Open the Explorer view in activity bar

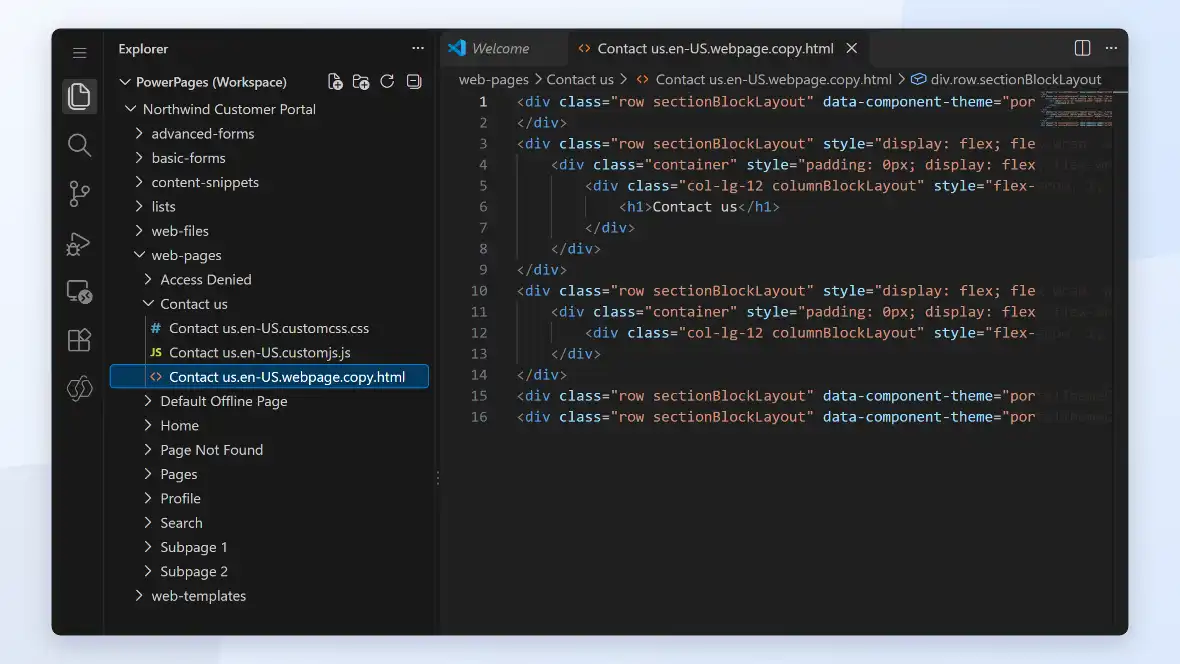coord(79,96)
